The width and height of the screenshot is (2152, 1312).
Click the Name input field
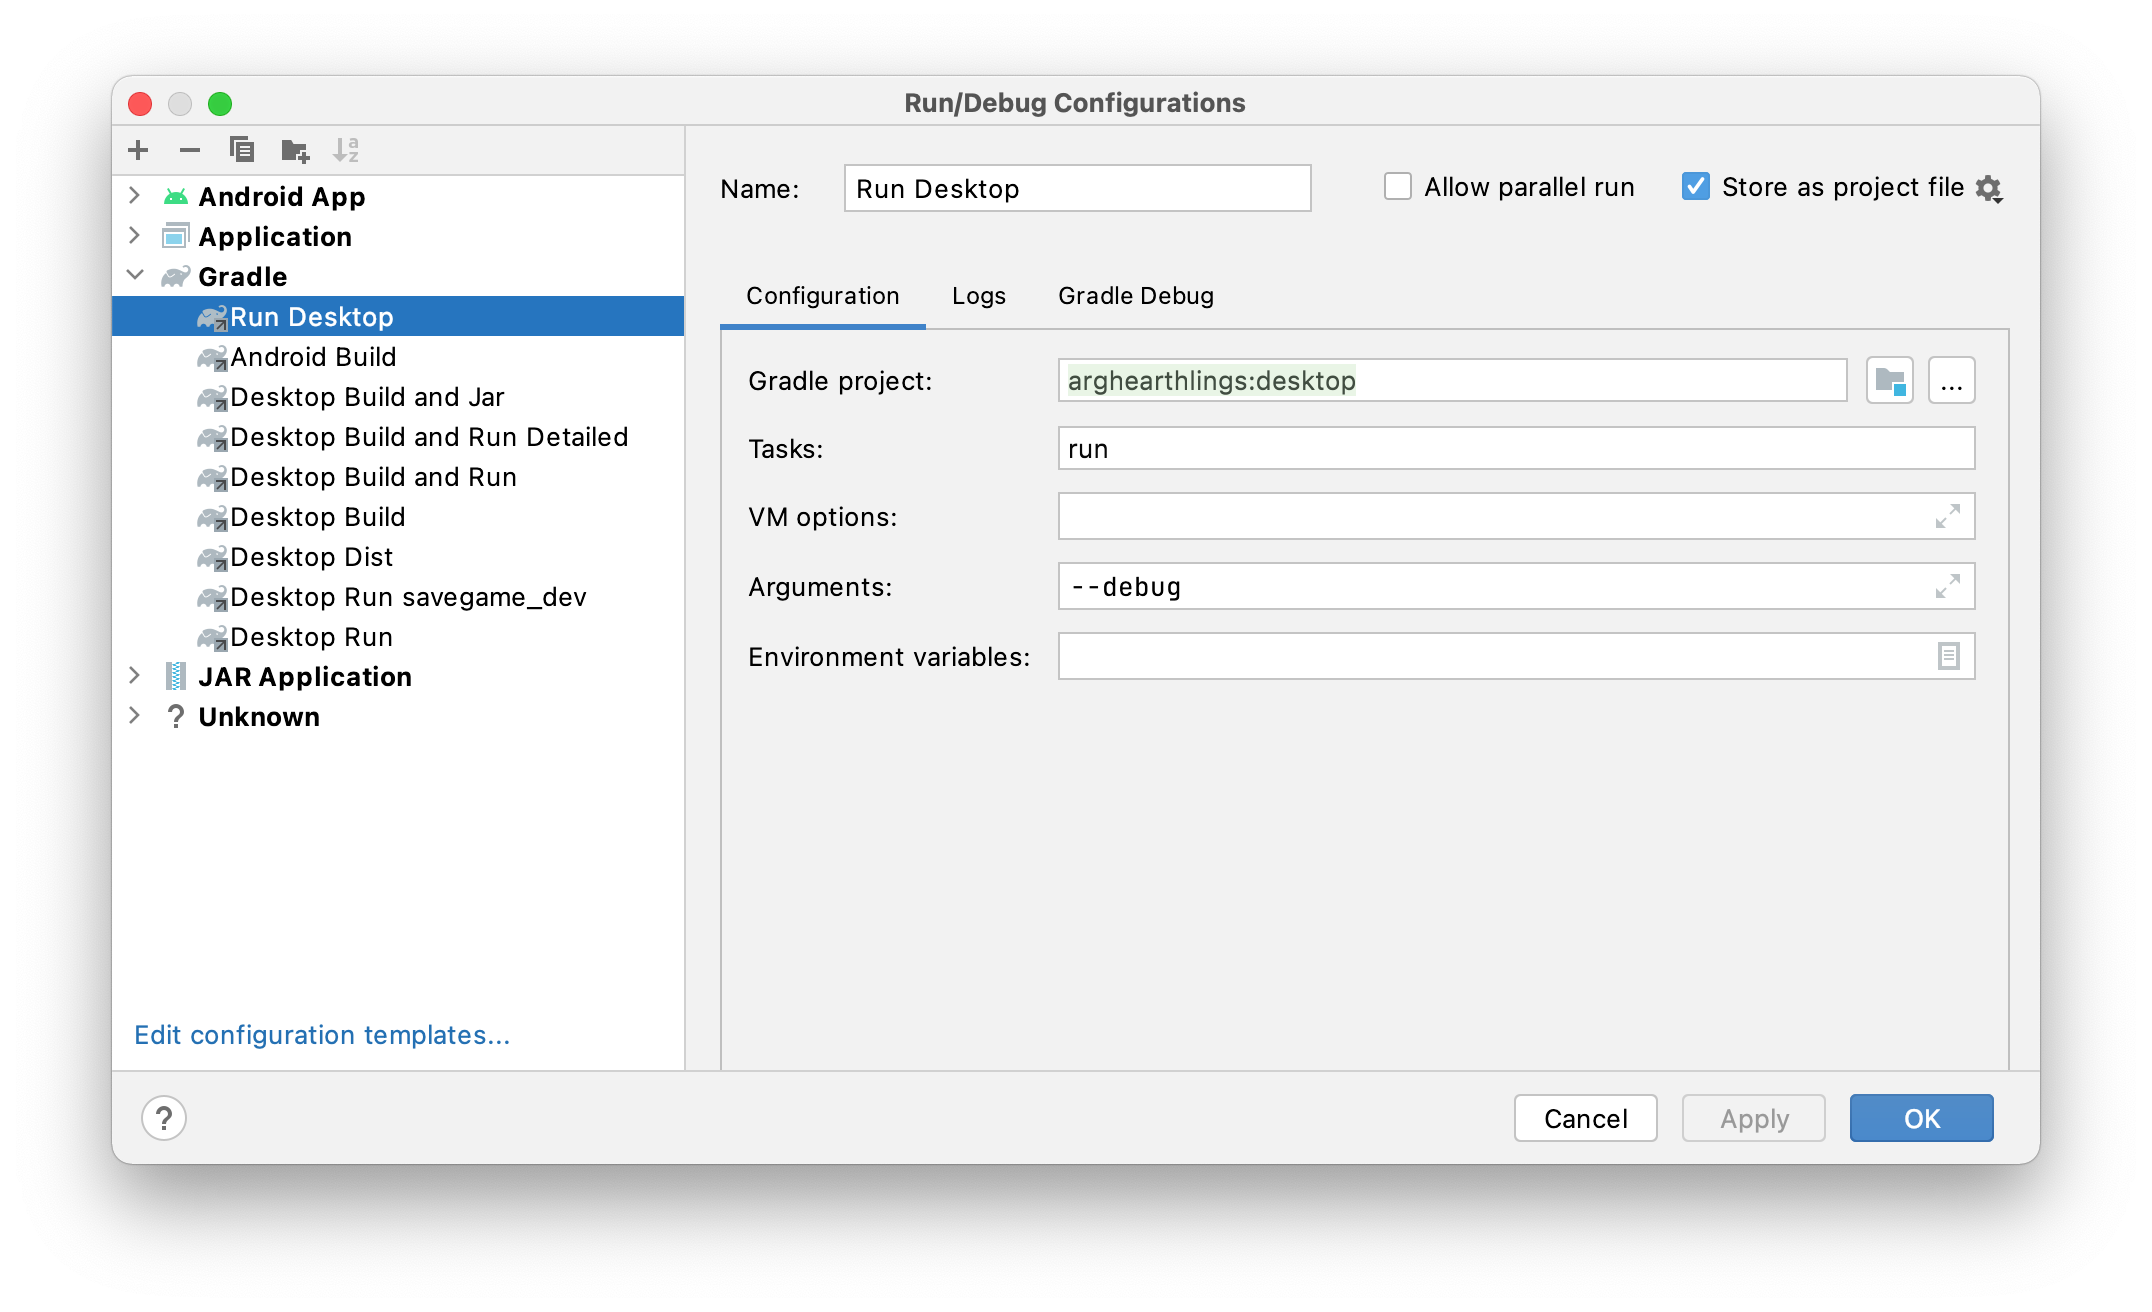coord(1077,188)
